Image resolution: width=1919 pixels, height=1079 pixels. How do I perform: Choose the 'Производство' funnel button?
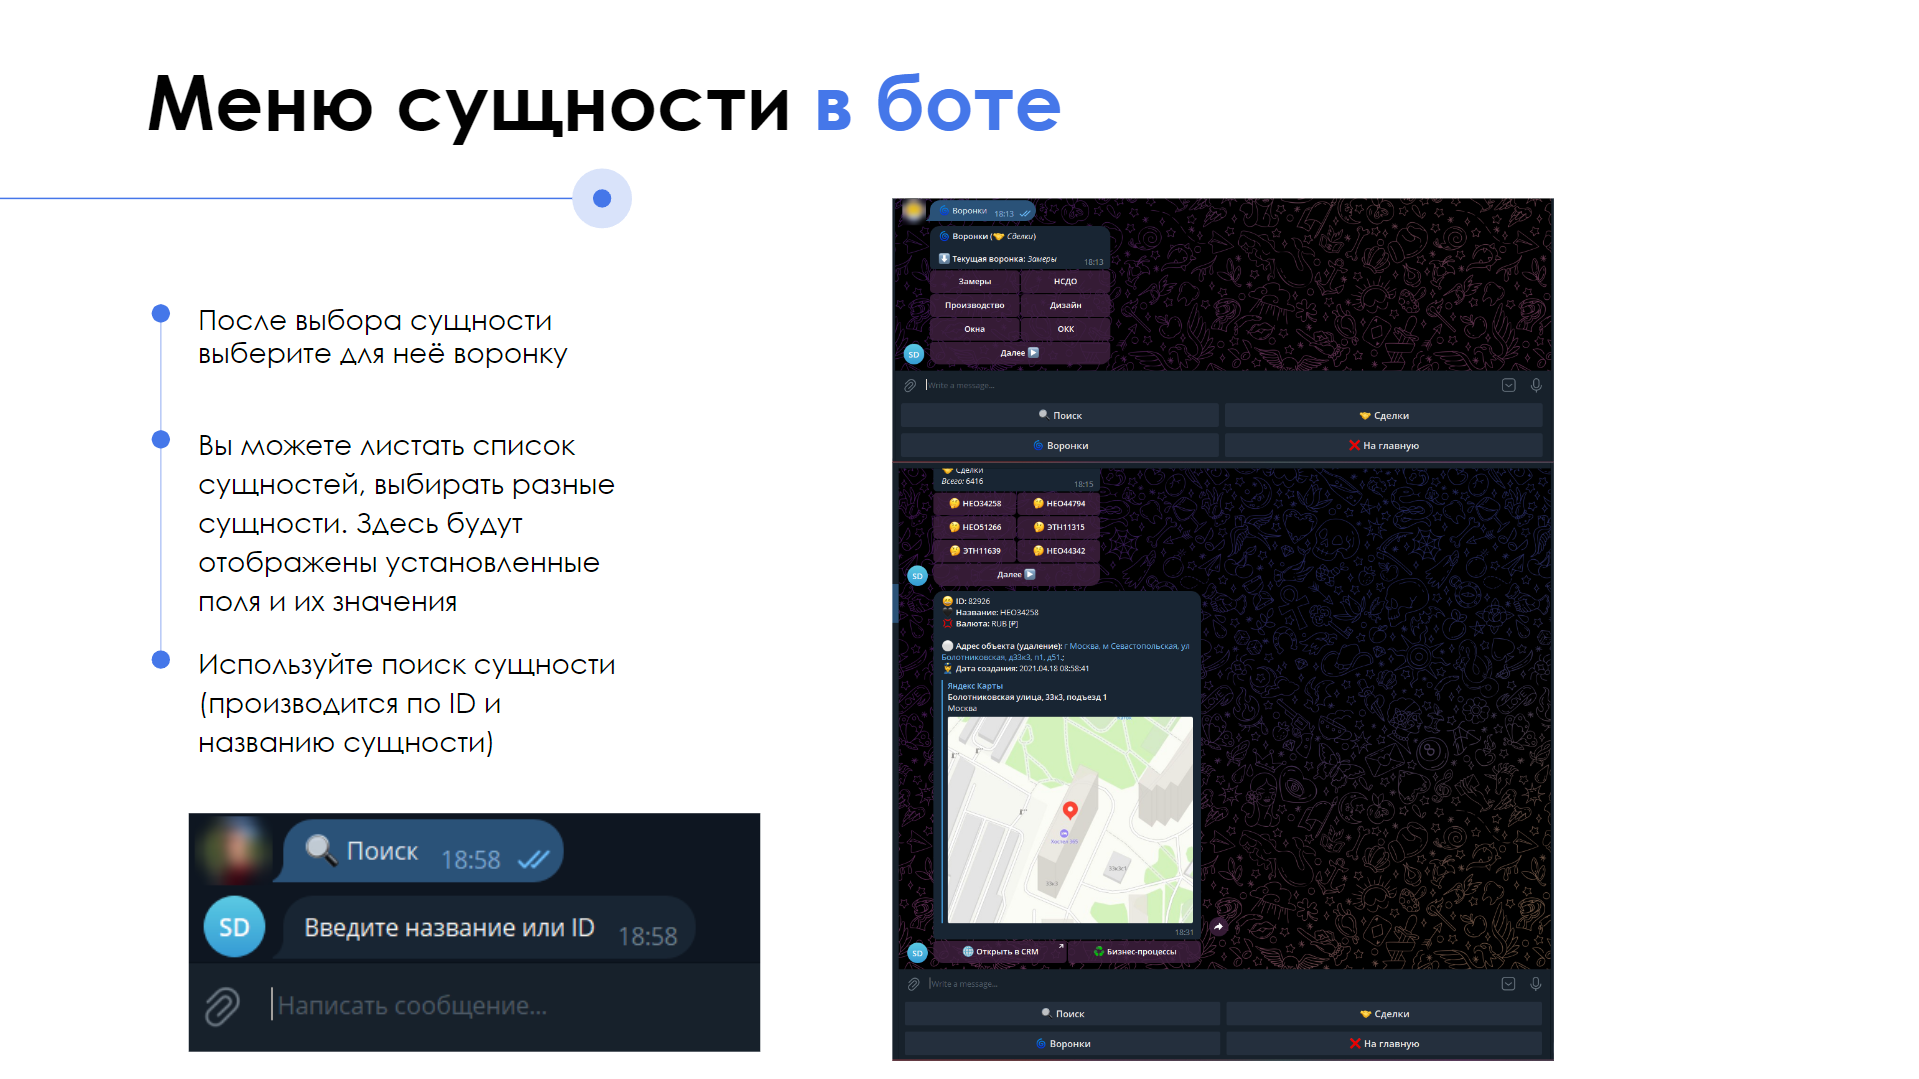pyautogui.click(x=975, y=305)
